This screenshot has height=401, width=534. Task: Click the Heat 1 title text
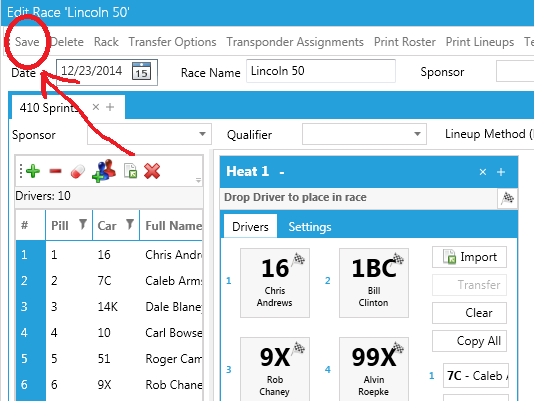click(x=248, y=171)
